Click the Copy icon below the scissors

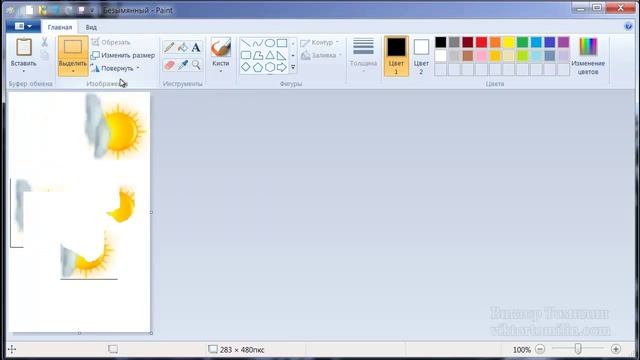(44, 56)
